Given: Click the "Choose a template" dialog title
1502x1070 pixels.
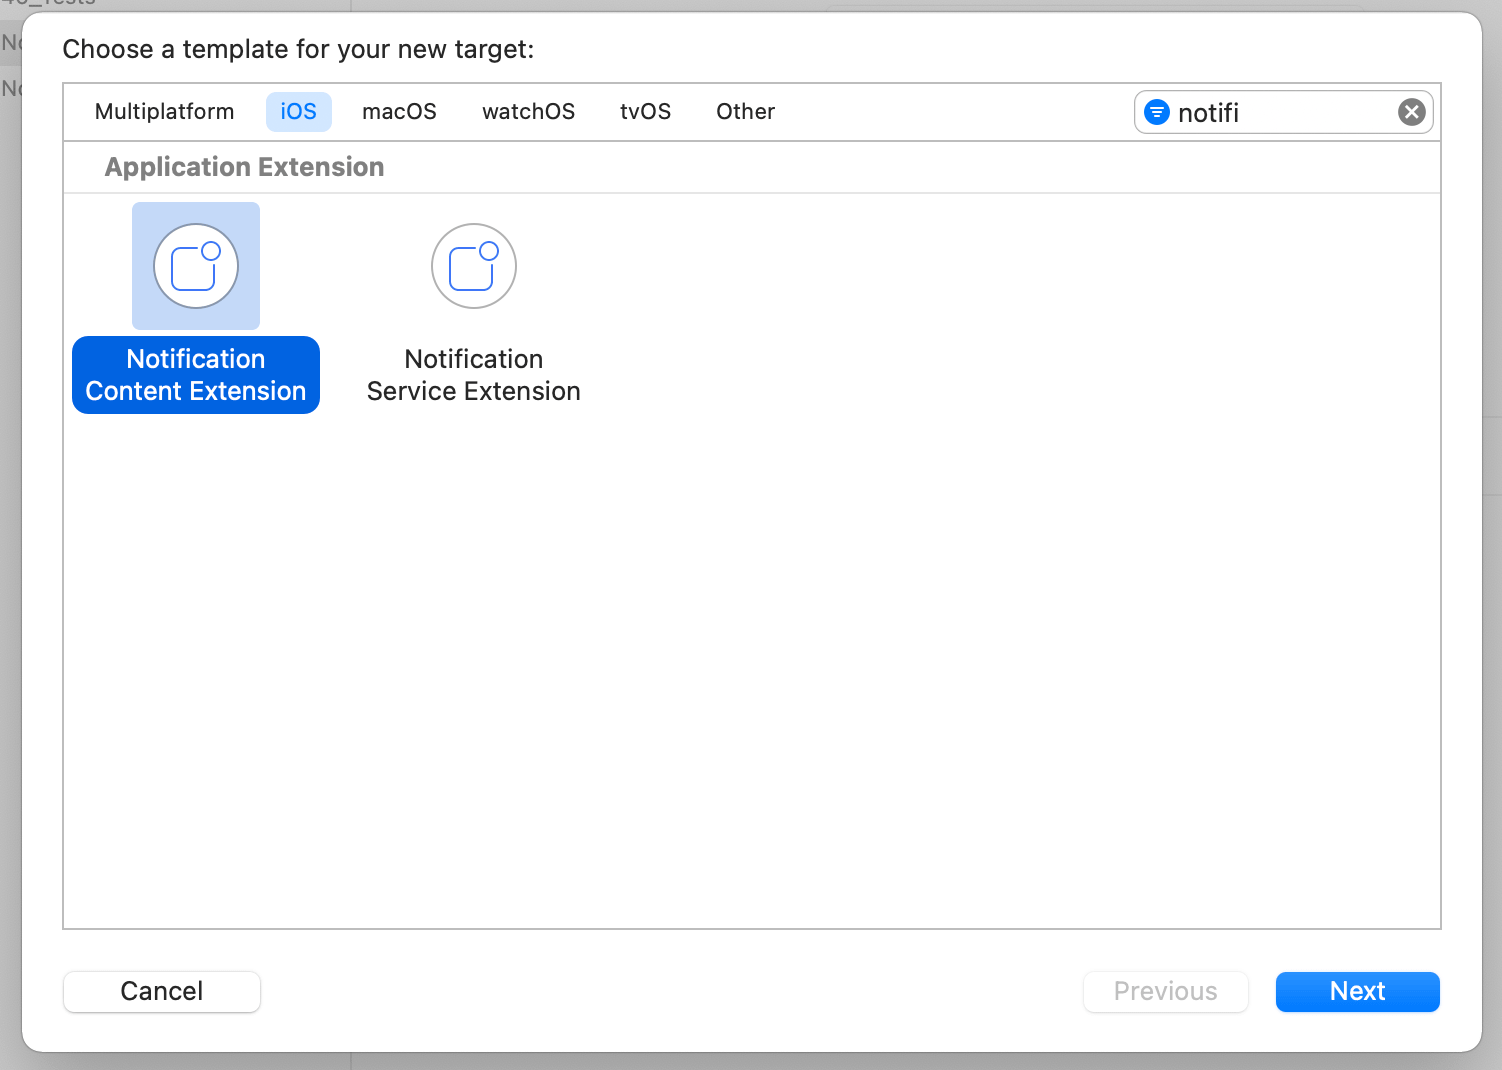Looking at the screenshot, I should pos(298,49).
